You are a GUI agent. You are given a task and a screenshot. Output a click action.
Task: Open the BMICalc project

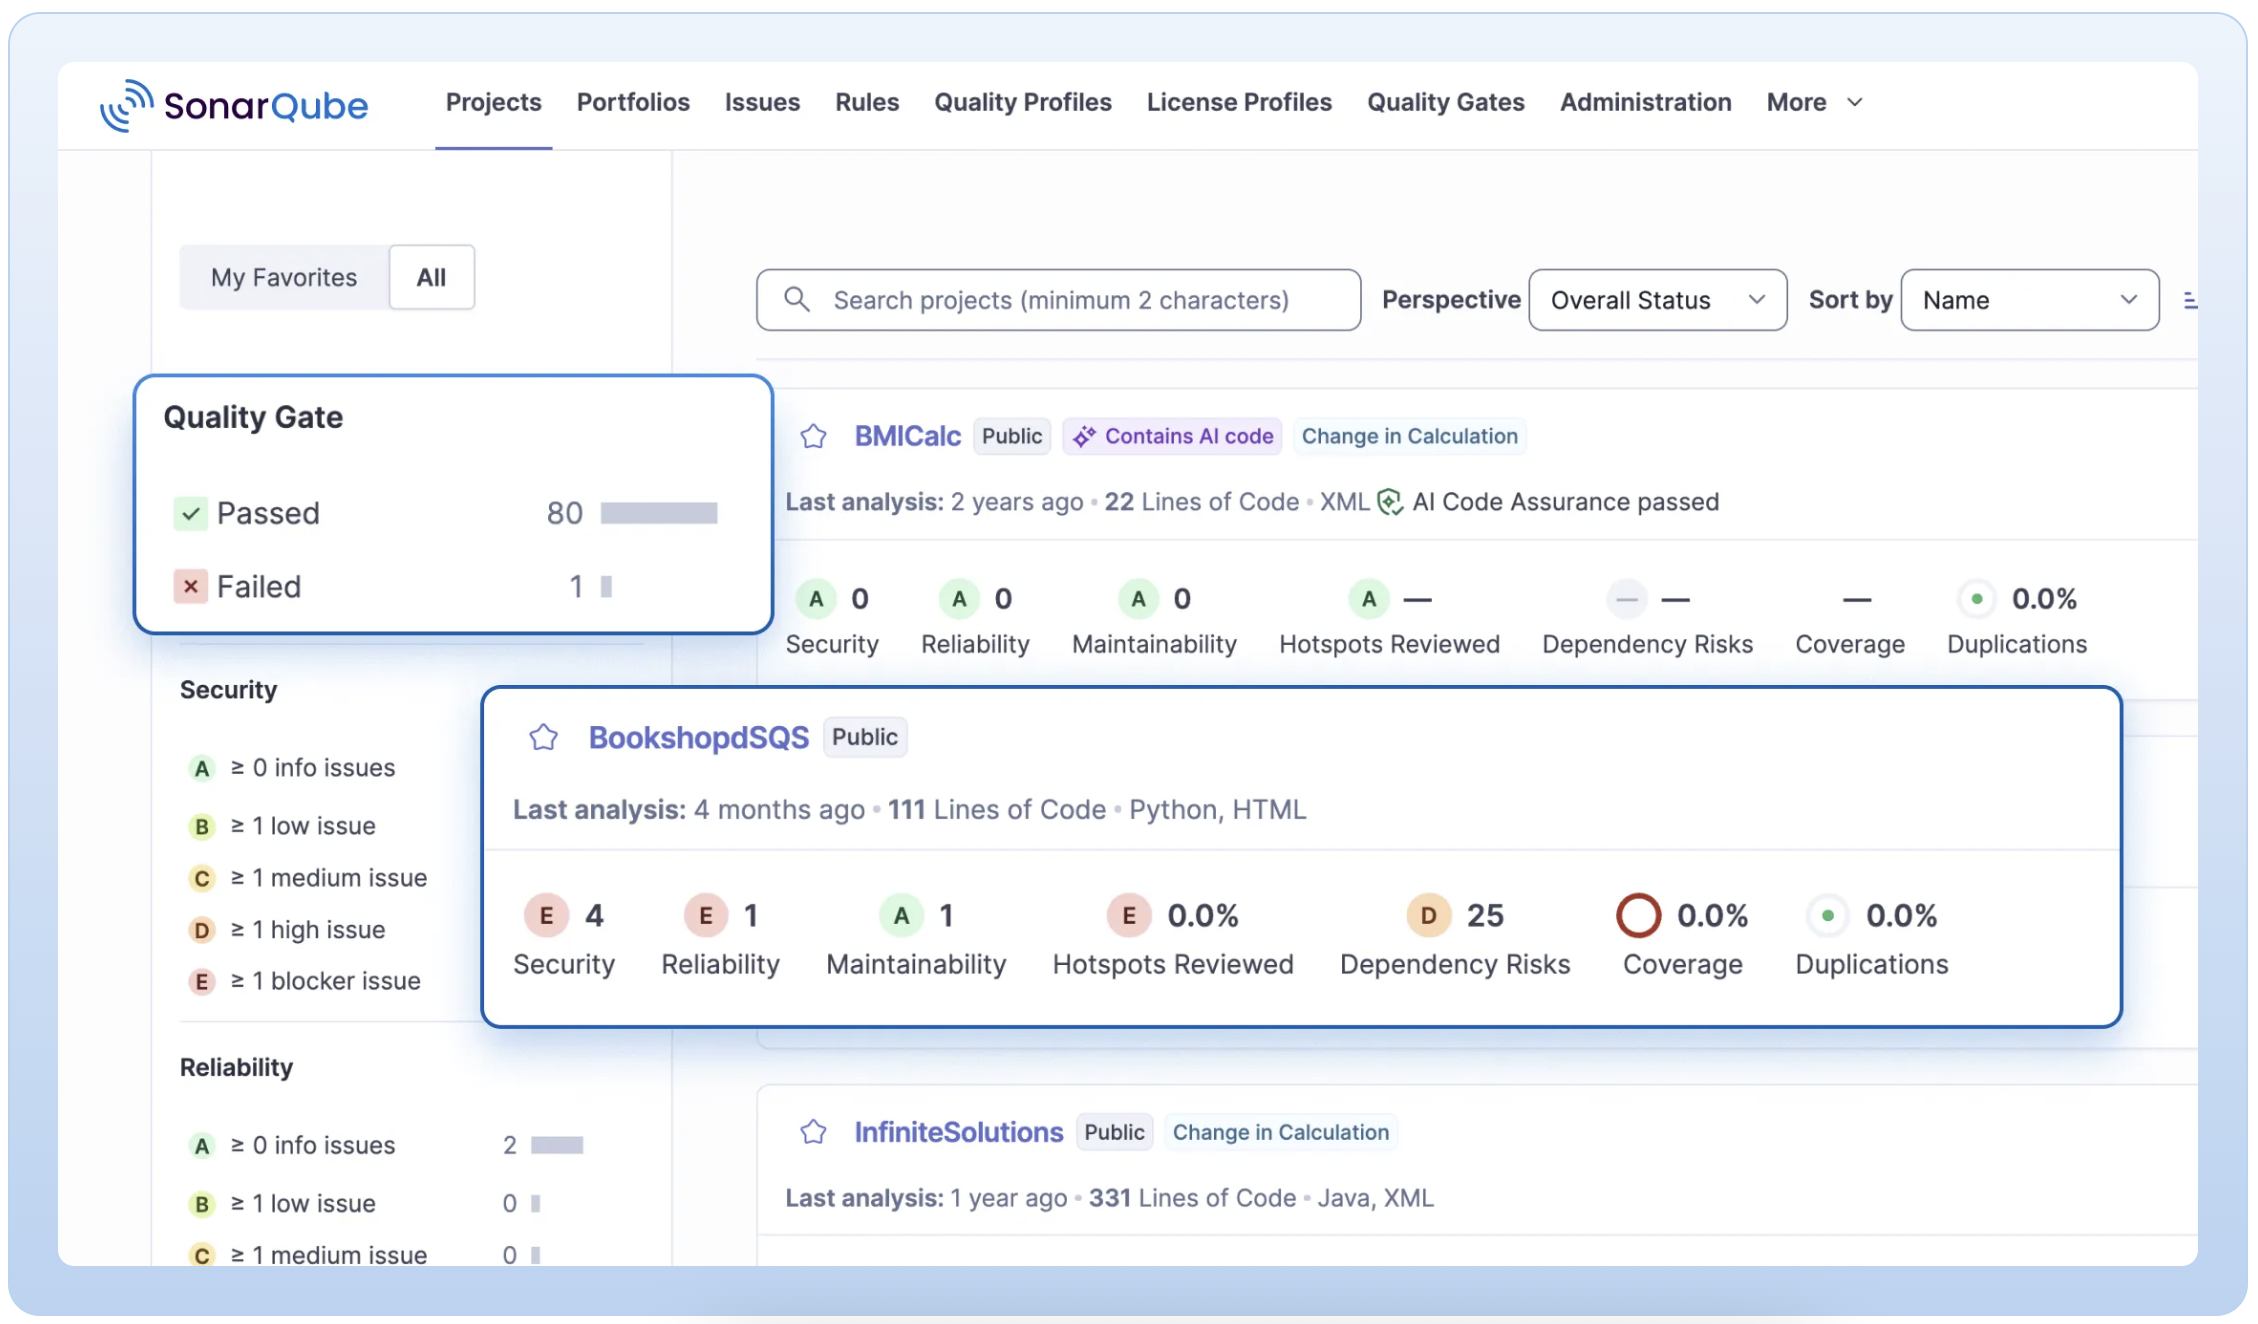(907, 436)
